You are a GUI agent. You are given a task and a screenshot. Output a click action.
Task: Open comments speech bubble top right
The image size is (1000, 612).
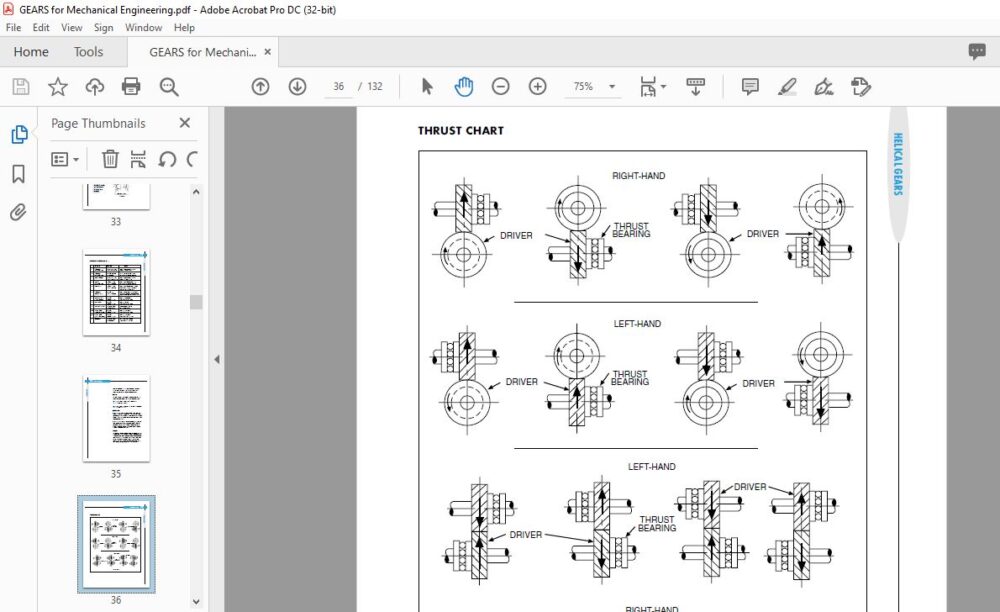pos(976,52)
